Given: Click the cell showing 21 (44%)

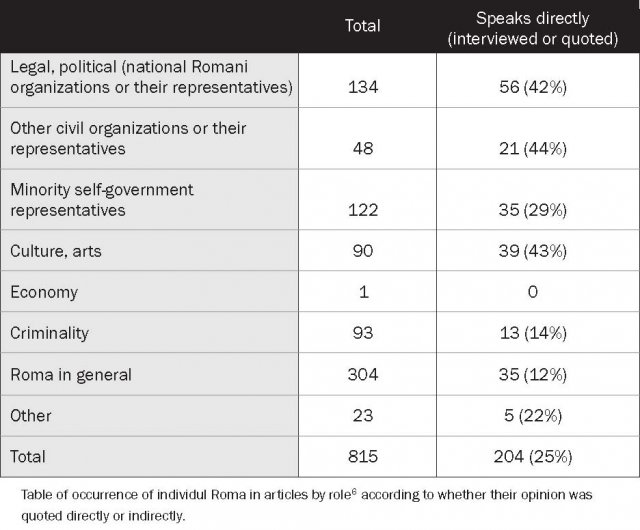Looking at the screenshot, I should 533,149.
